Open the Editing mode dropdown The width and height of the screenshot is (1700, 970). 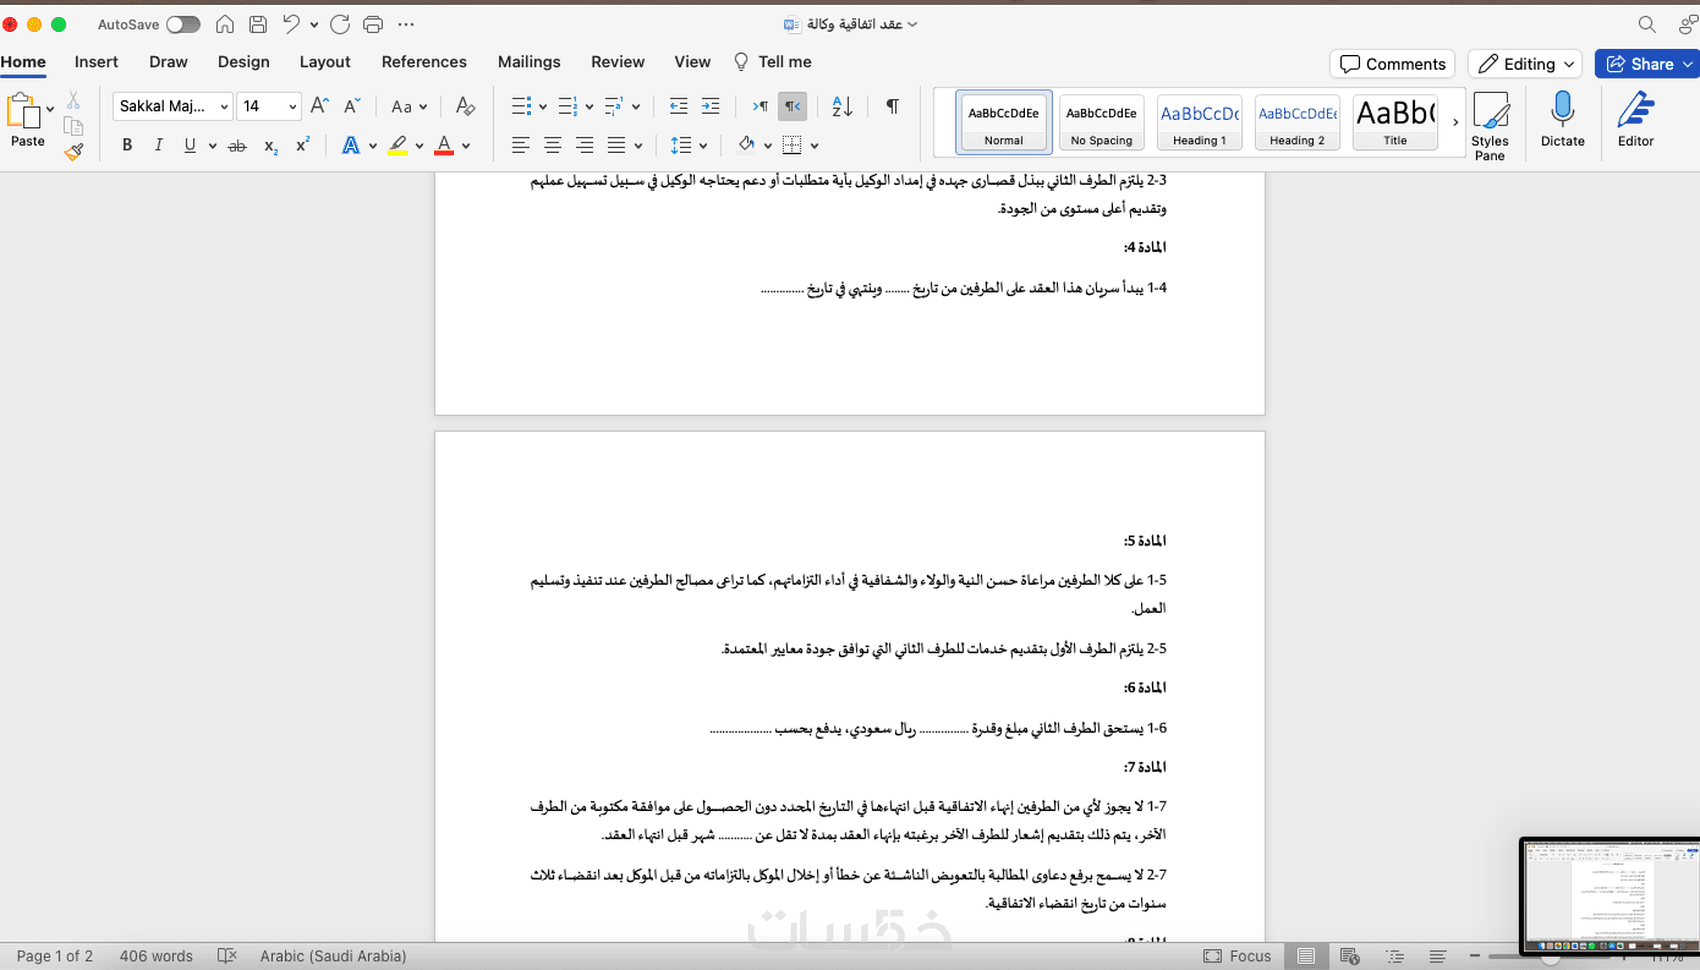click(x=1525, y=64)
